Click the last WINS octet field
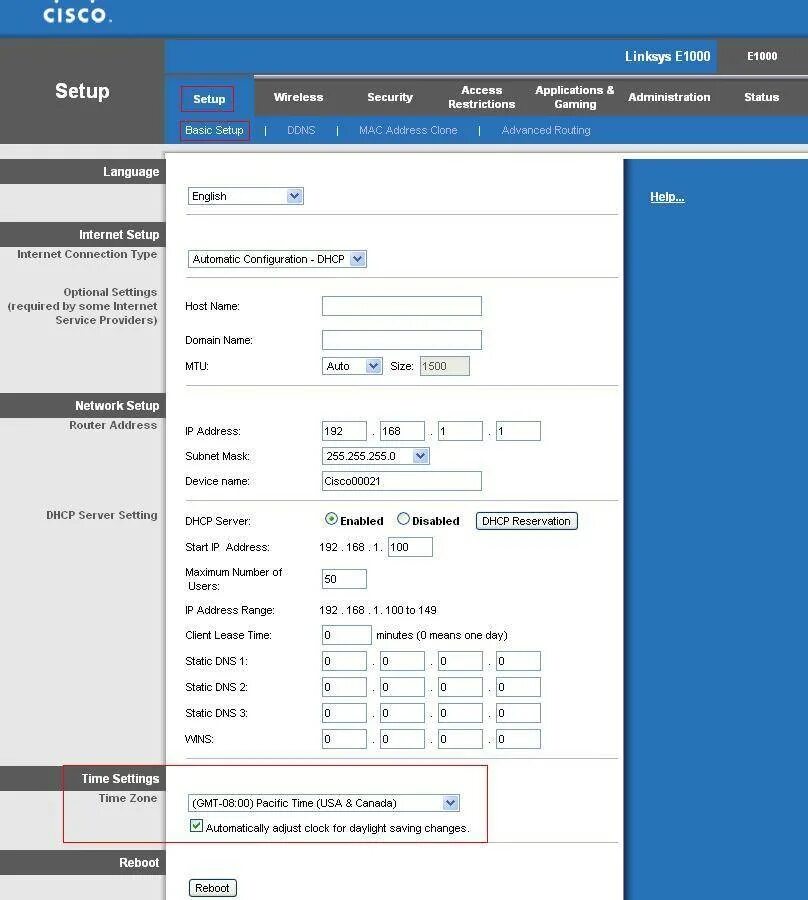 click(x=518, y=739)
